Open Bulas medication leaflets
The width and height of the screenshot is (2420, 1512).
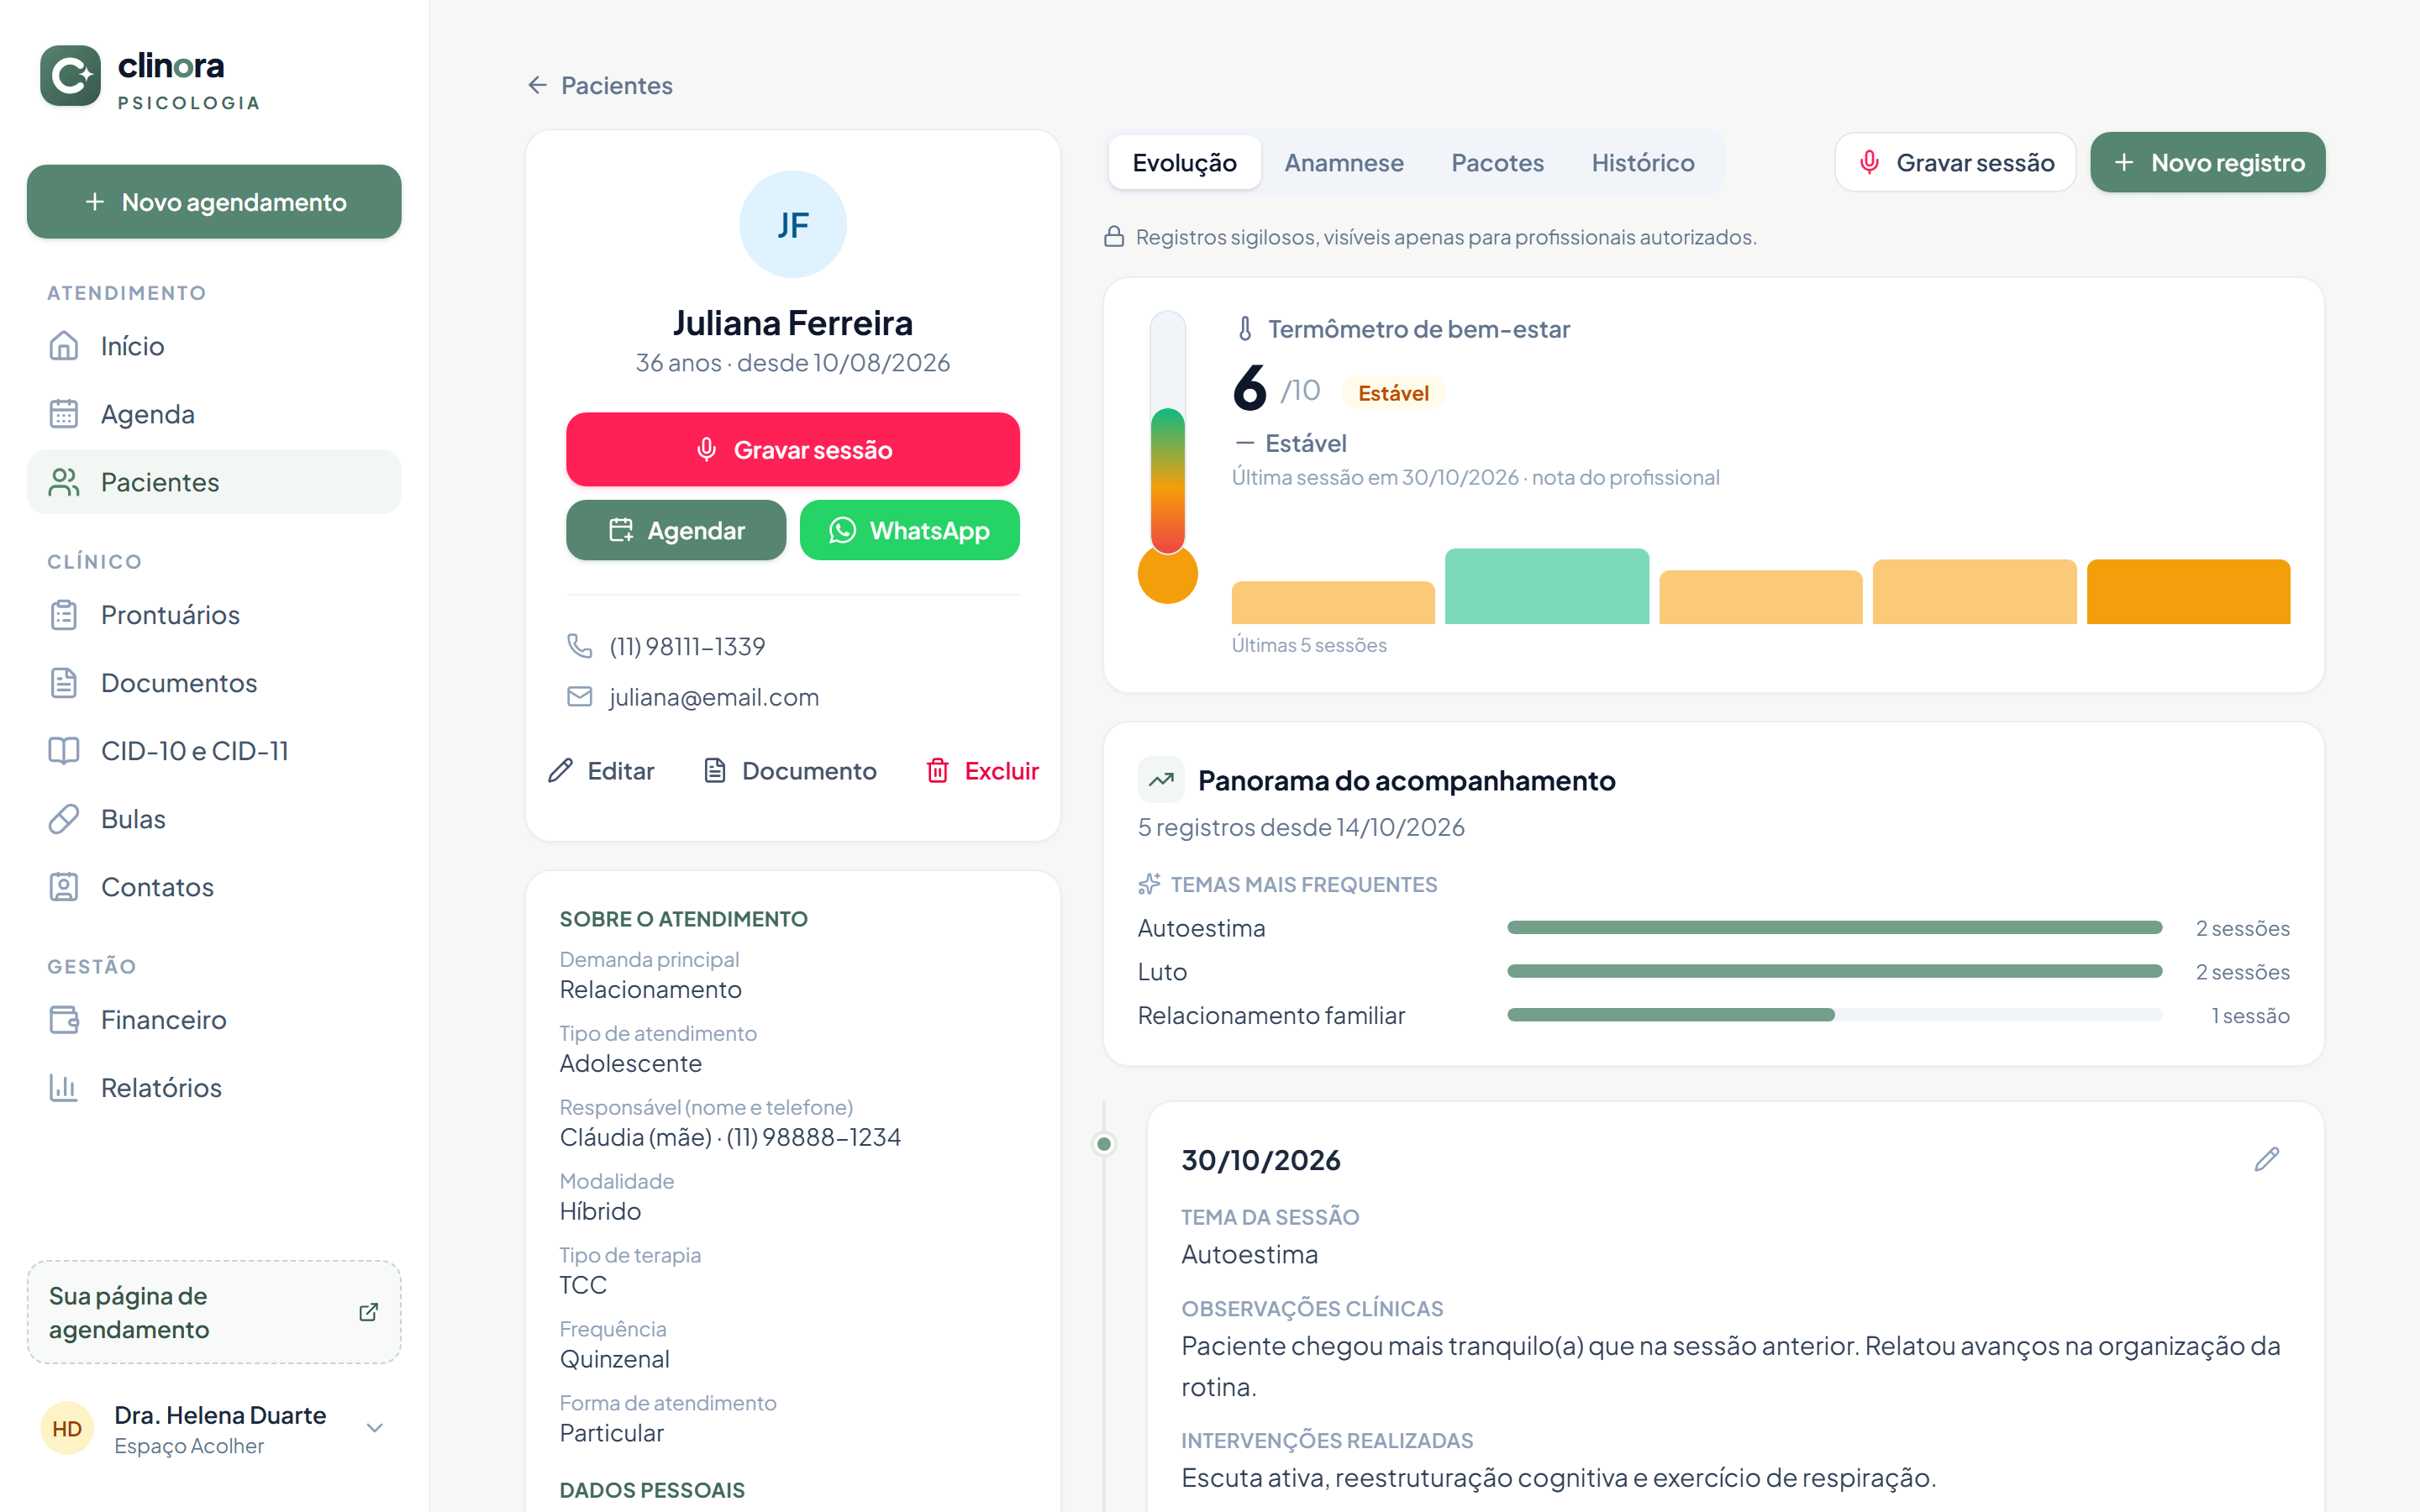(214, 819)
